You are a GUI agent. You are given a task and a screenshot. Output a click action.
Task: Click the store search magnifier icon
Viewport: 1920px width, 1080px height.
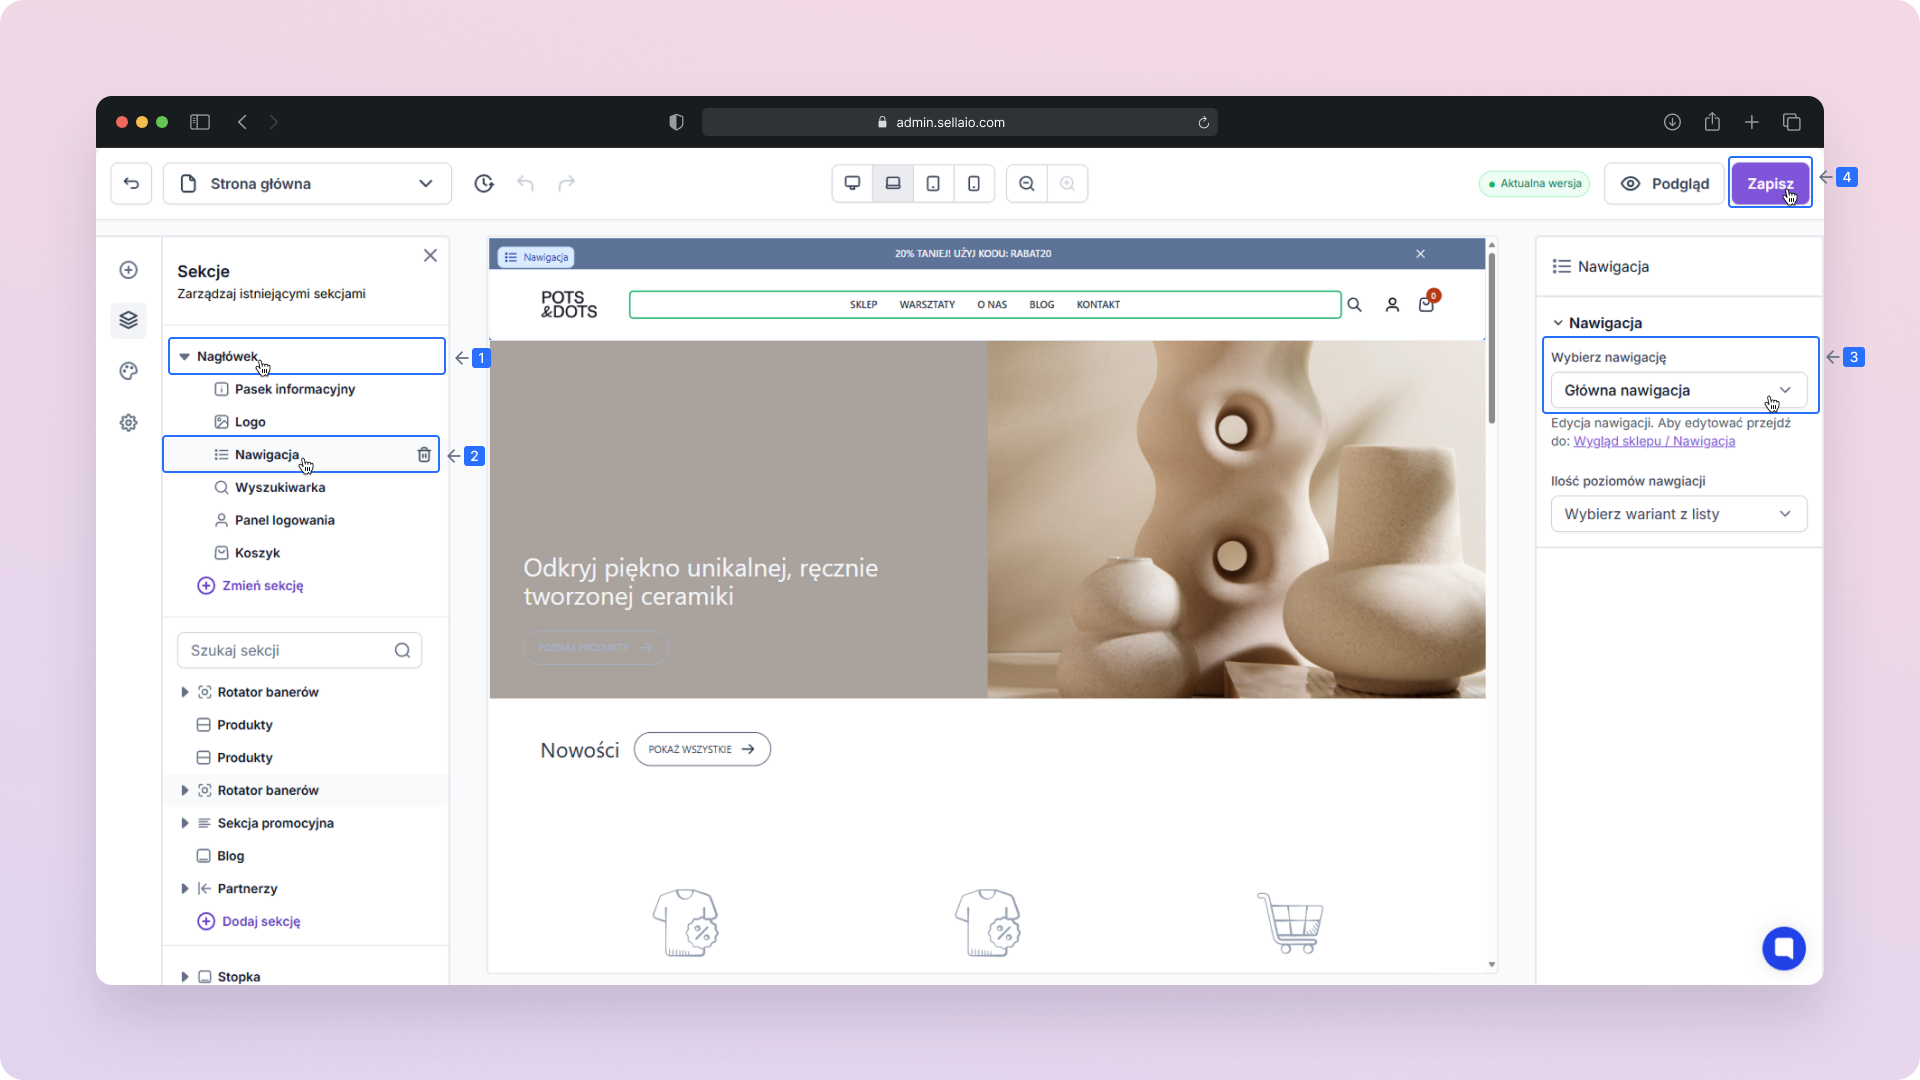coord(1354,305)
